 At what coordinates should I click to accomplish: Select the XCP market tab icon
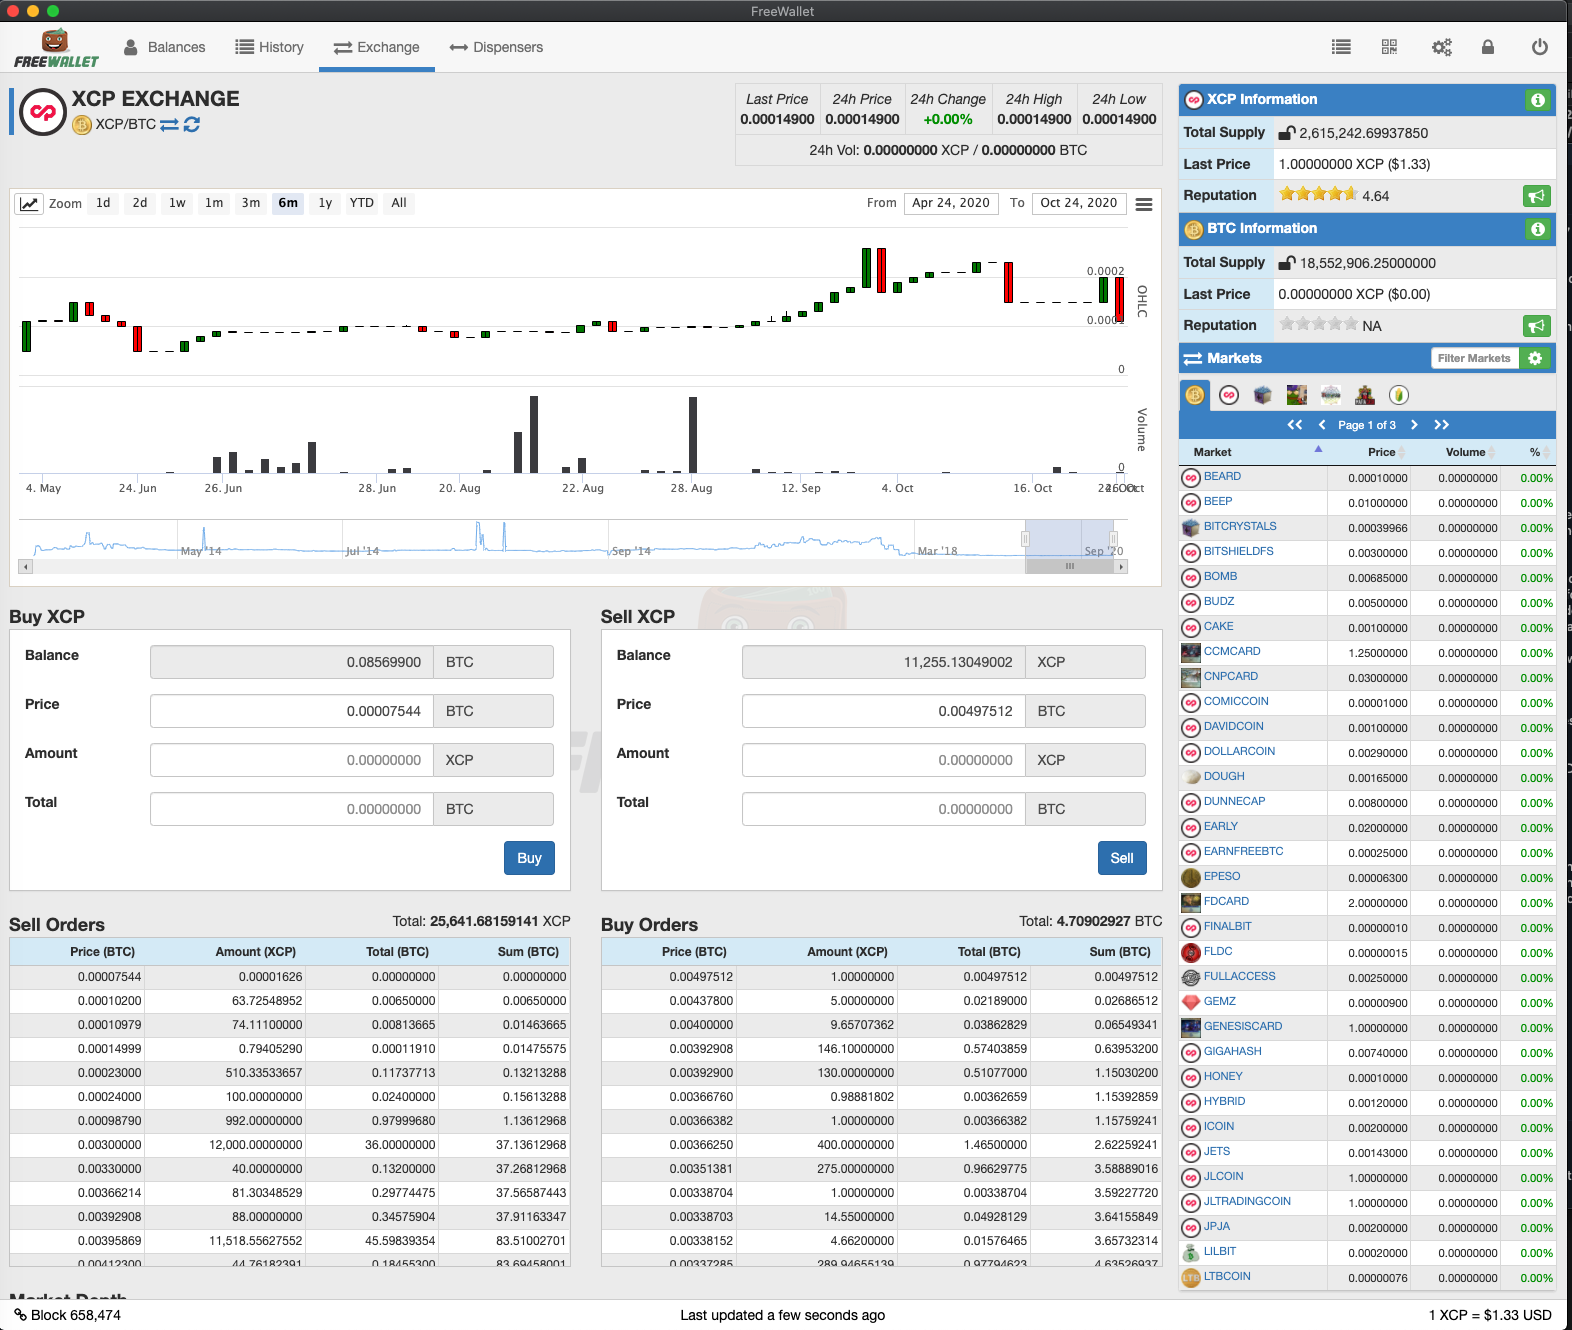(x=1229, y=395)
